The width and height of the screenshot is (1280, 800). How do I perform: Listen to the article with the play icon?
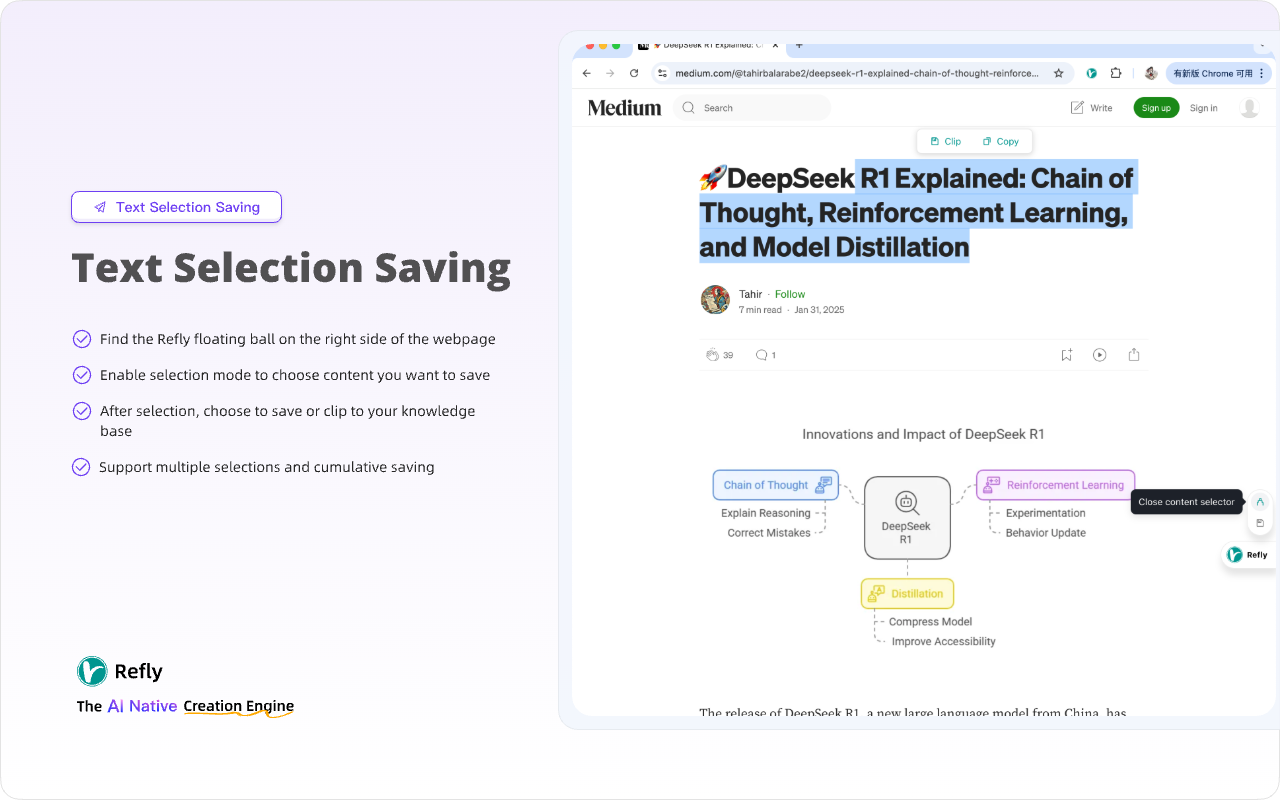(x=1100, y=355)
